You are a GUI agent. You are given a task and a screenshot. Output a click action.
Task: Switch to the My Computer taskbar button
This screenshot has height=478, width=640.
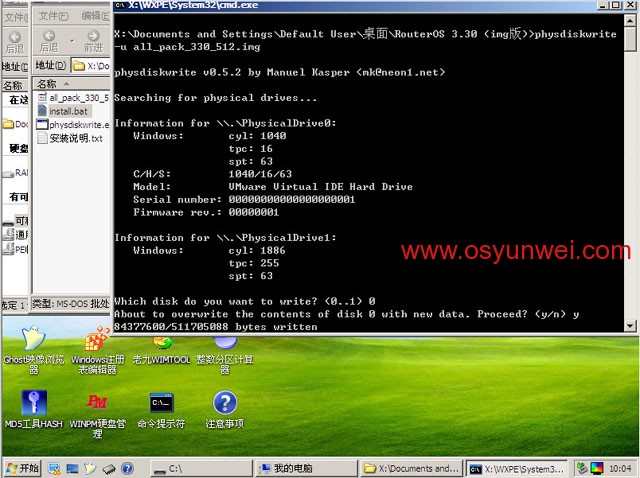pyautogui.click(x=306, y=469)
